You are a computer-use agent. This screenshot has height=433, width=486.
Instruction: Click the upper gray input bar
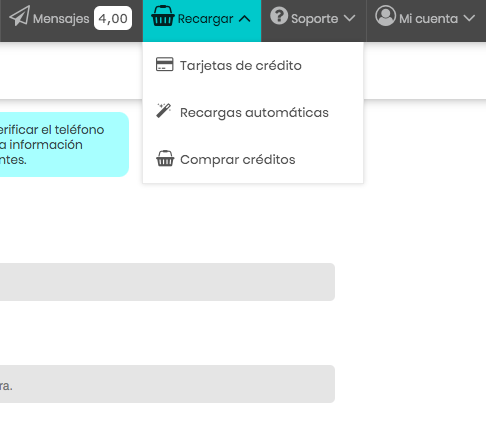(167, 282)
